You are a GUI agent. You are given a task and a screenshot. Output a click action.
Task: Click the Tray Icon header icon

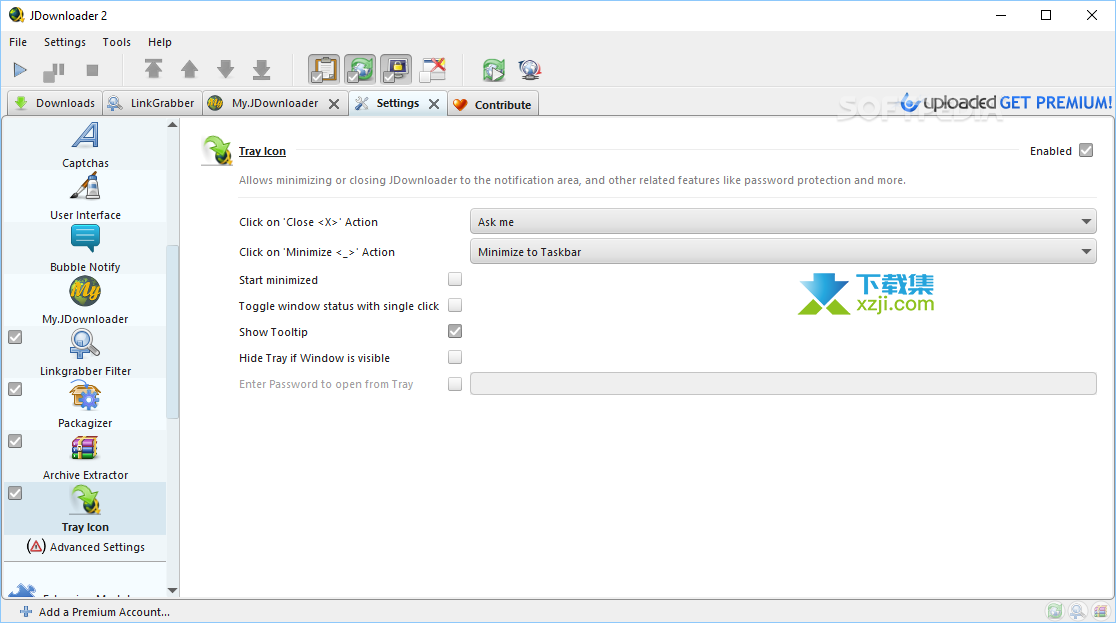[216, 150]
